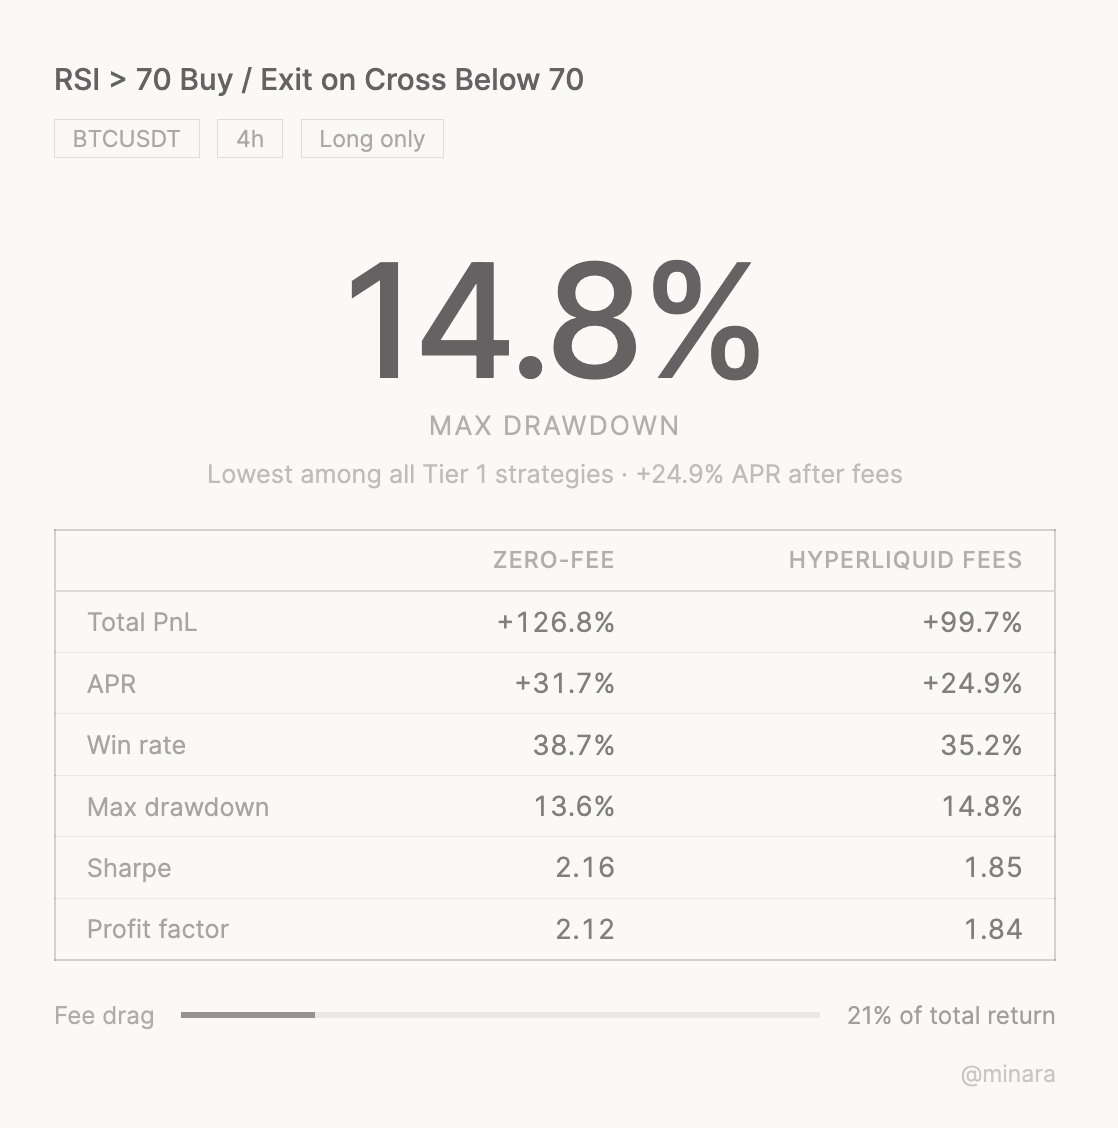Click the 2.16 zero-fee Sharpe value
Viewport: 1118px width, 1128px height.
coord(585,868)
